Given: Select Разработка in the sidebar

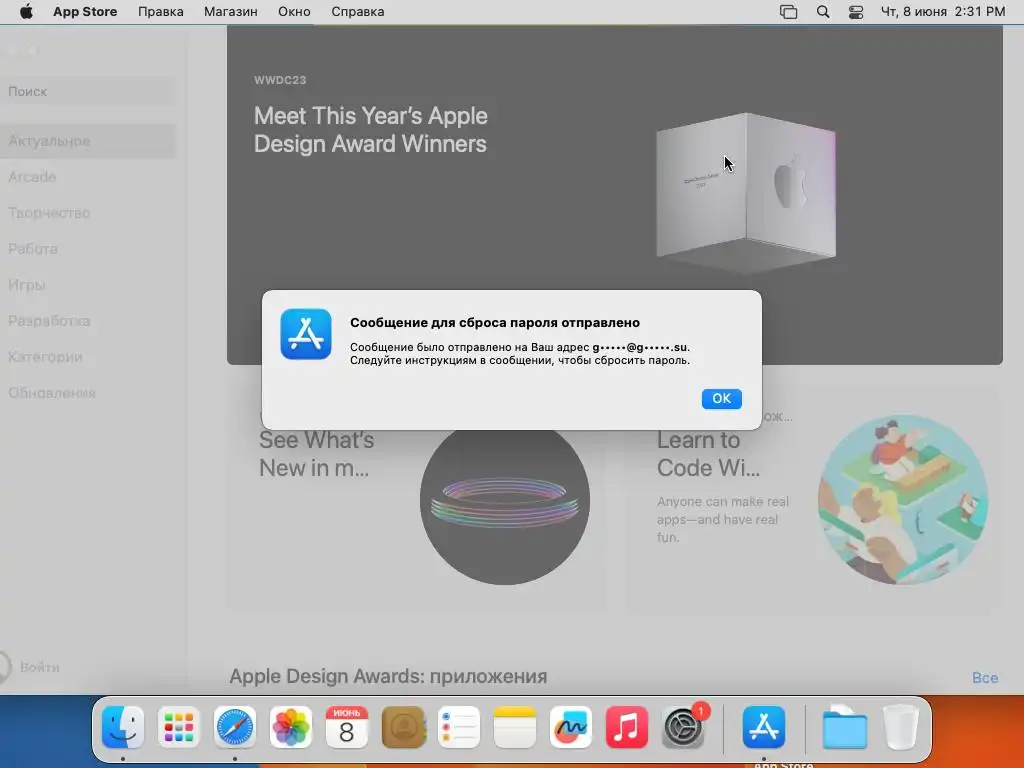Looking at the screenshot, I should coord(88,321).
